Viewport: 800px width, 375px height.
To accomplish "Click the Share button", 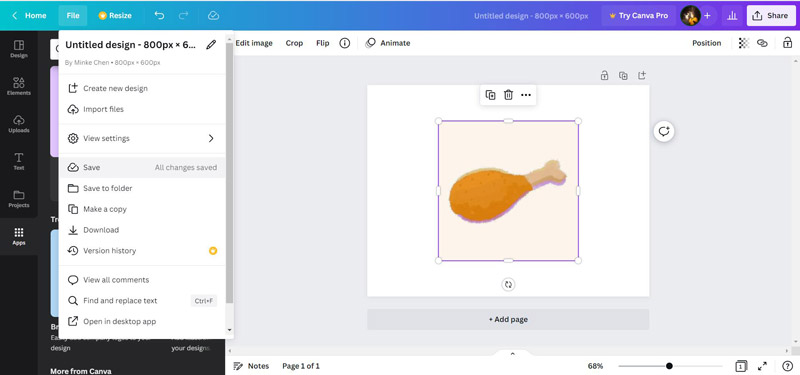I will click(x=771, y=16).
